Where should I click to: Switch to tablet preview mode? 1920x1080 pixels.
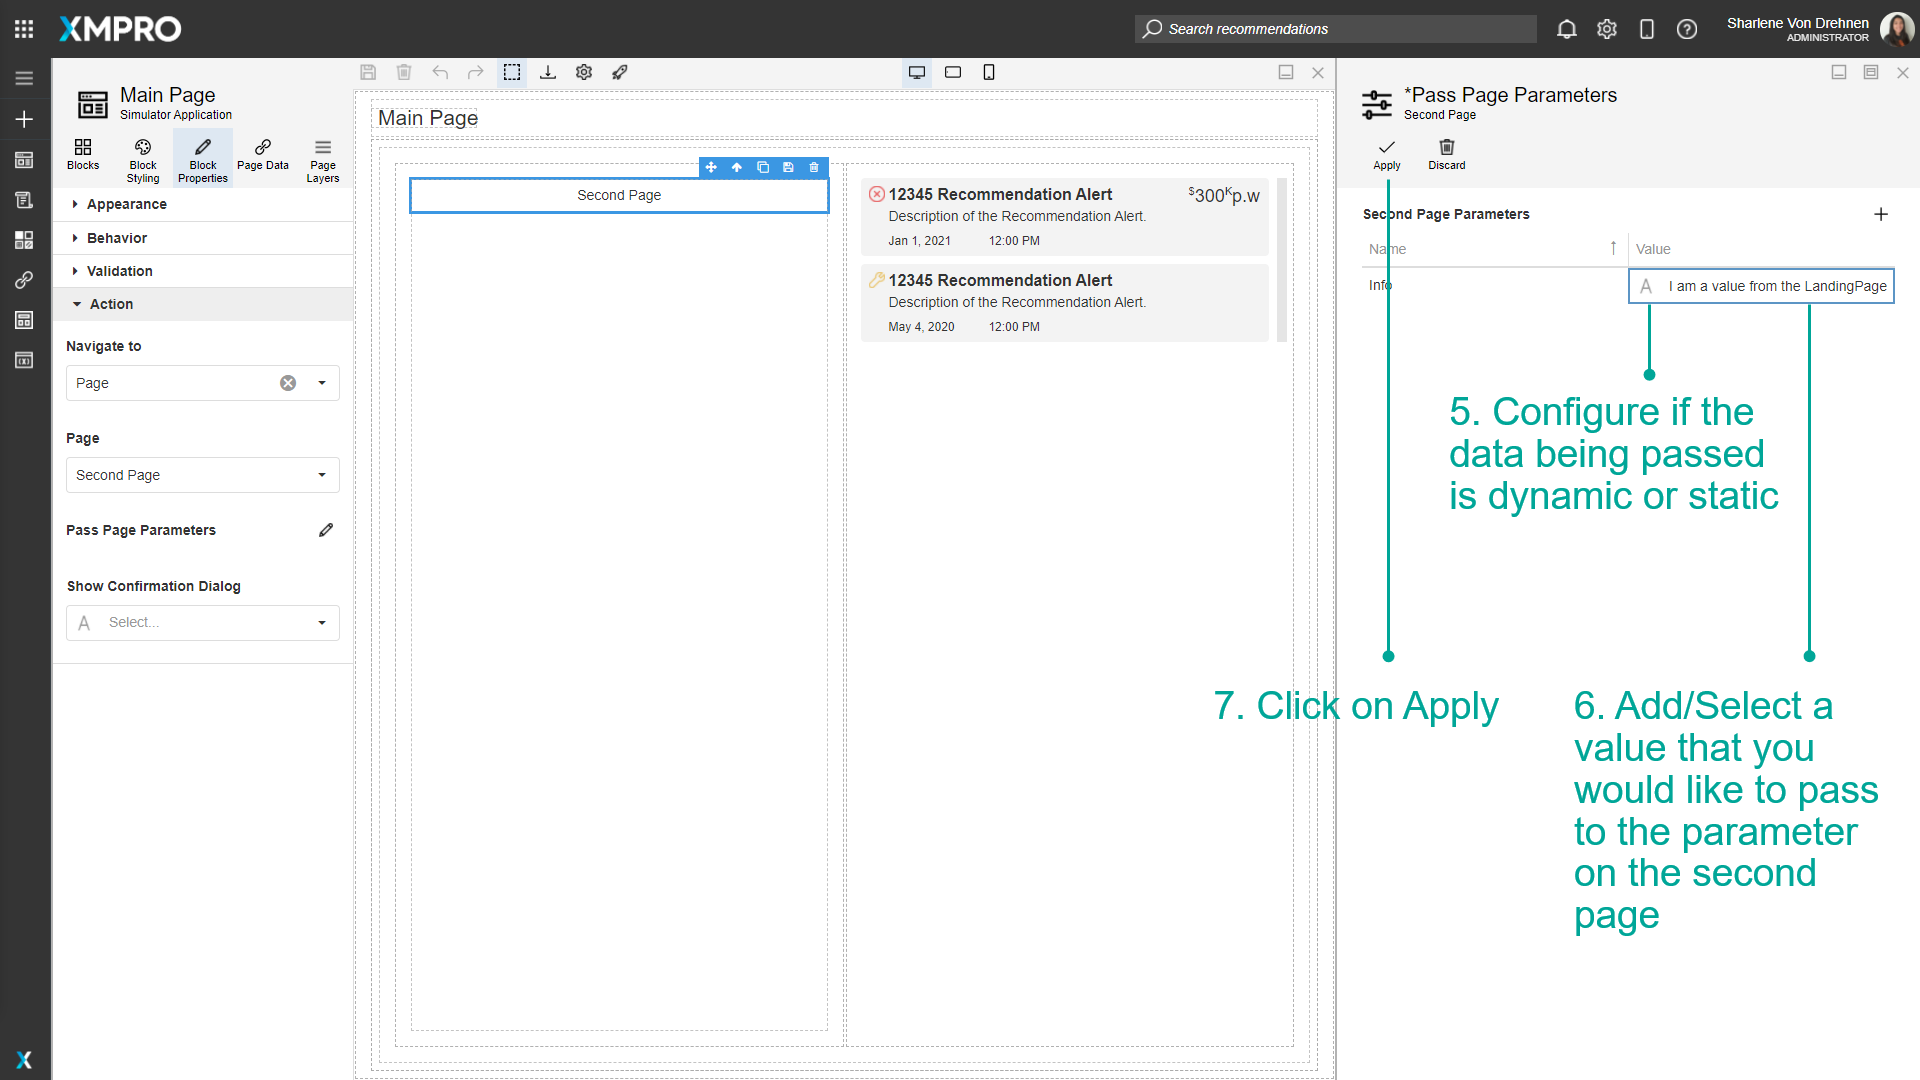point(952,72)
